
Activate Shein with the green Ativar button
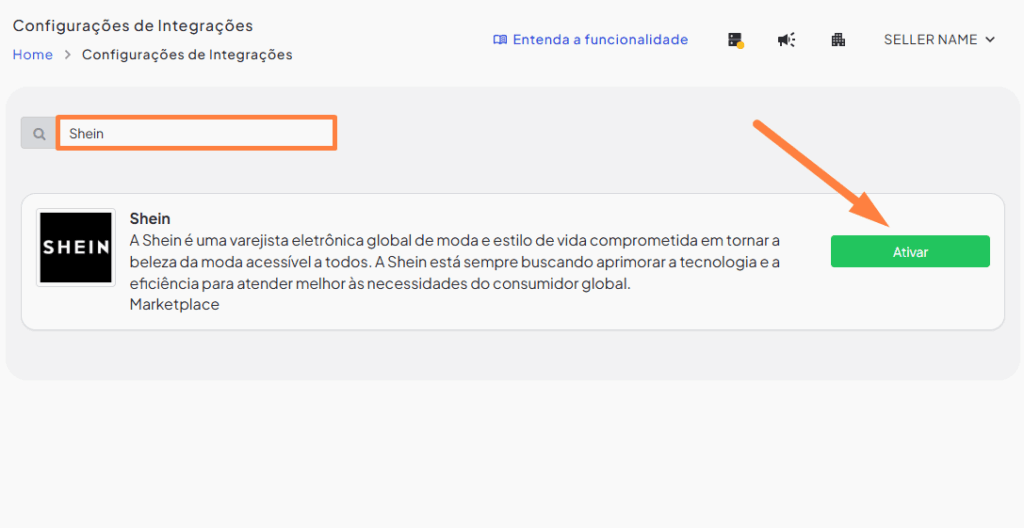tap(910, 252)
